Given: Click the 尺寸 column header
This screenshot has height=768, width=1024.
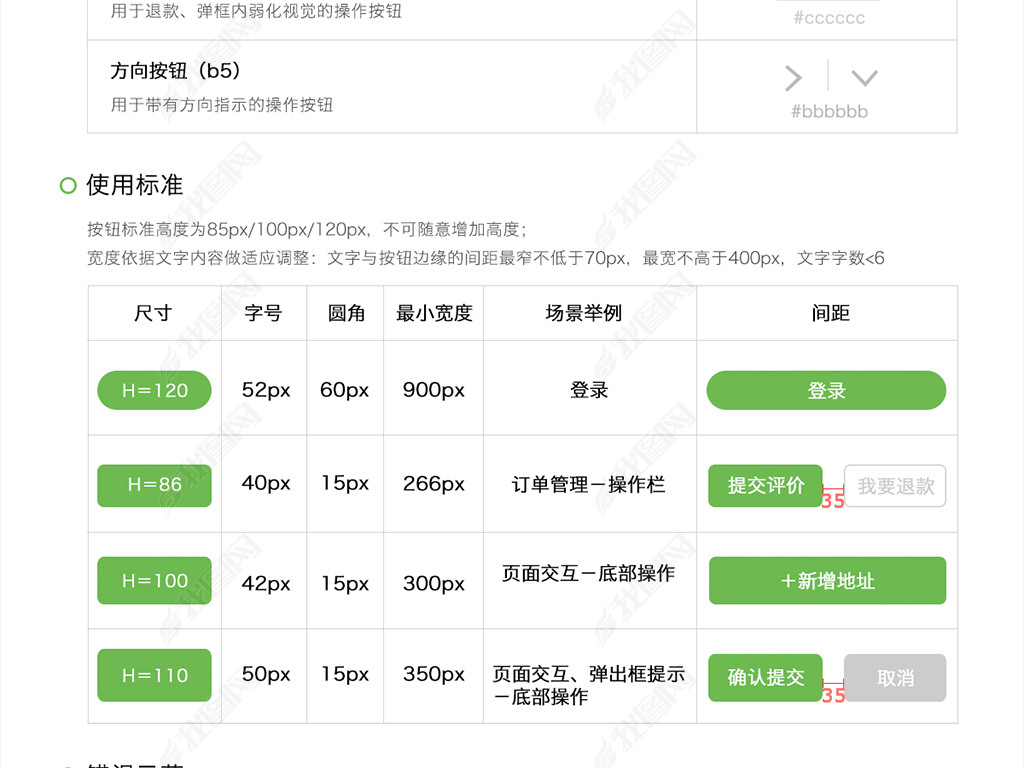Looking at the screenshot, I should [153, 313].
